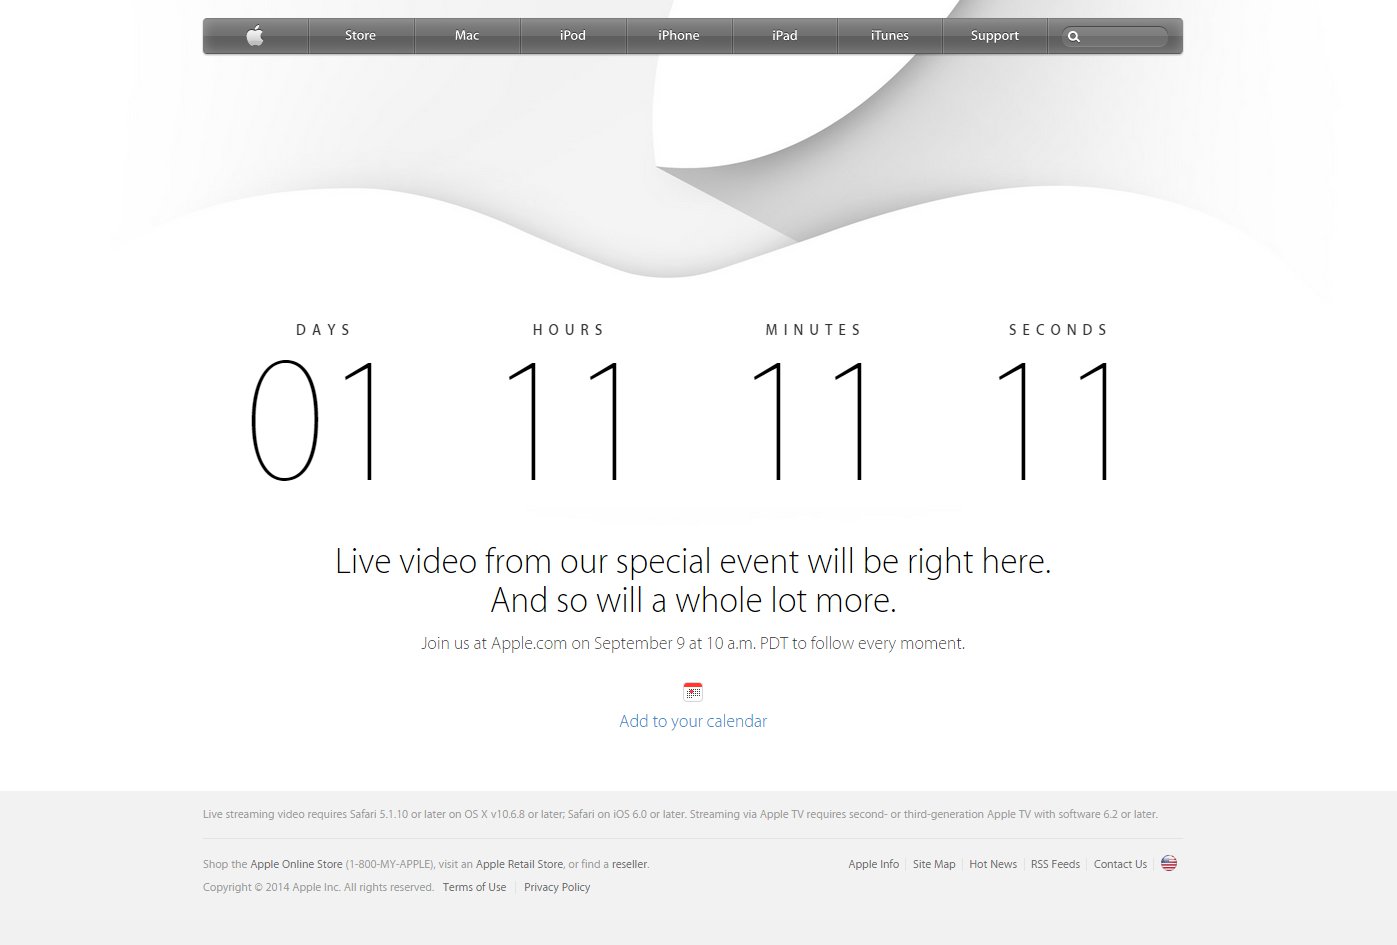Image resolution: width=1397 pixels, height=945 pixels.
Task: Open the Apple Online Store link
Action: point(296,864)
